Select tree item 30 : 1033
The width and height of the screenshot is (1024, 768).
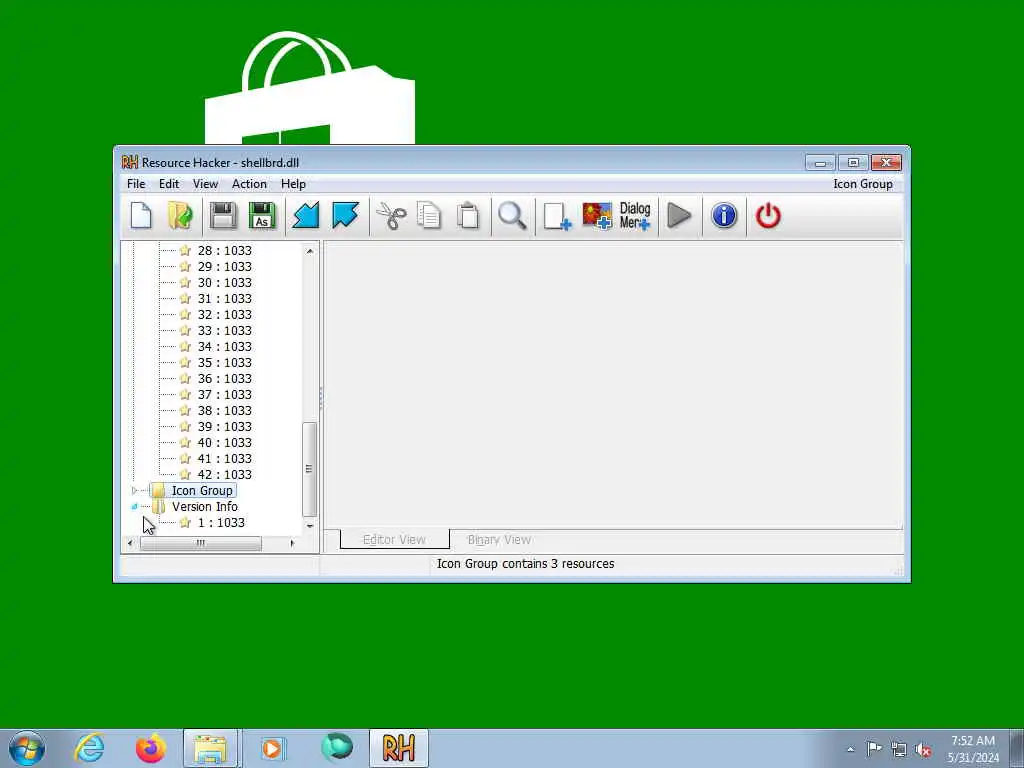(x=225, y=283)
